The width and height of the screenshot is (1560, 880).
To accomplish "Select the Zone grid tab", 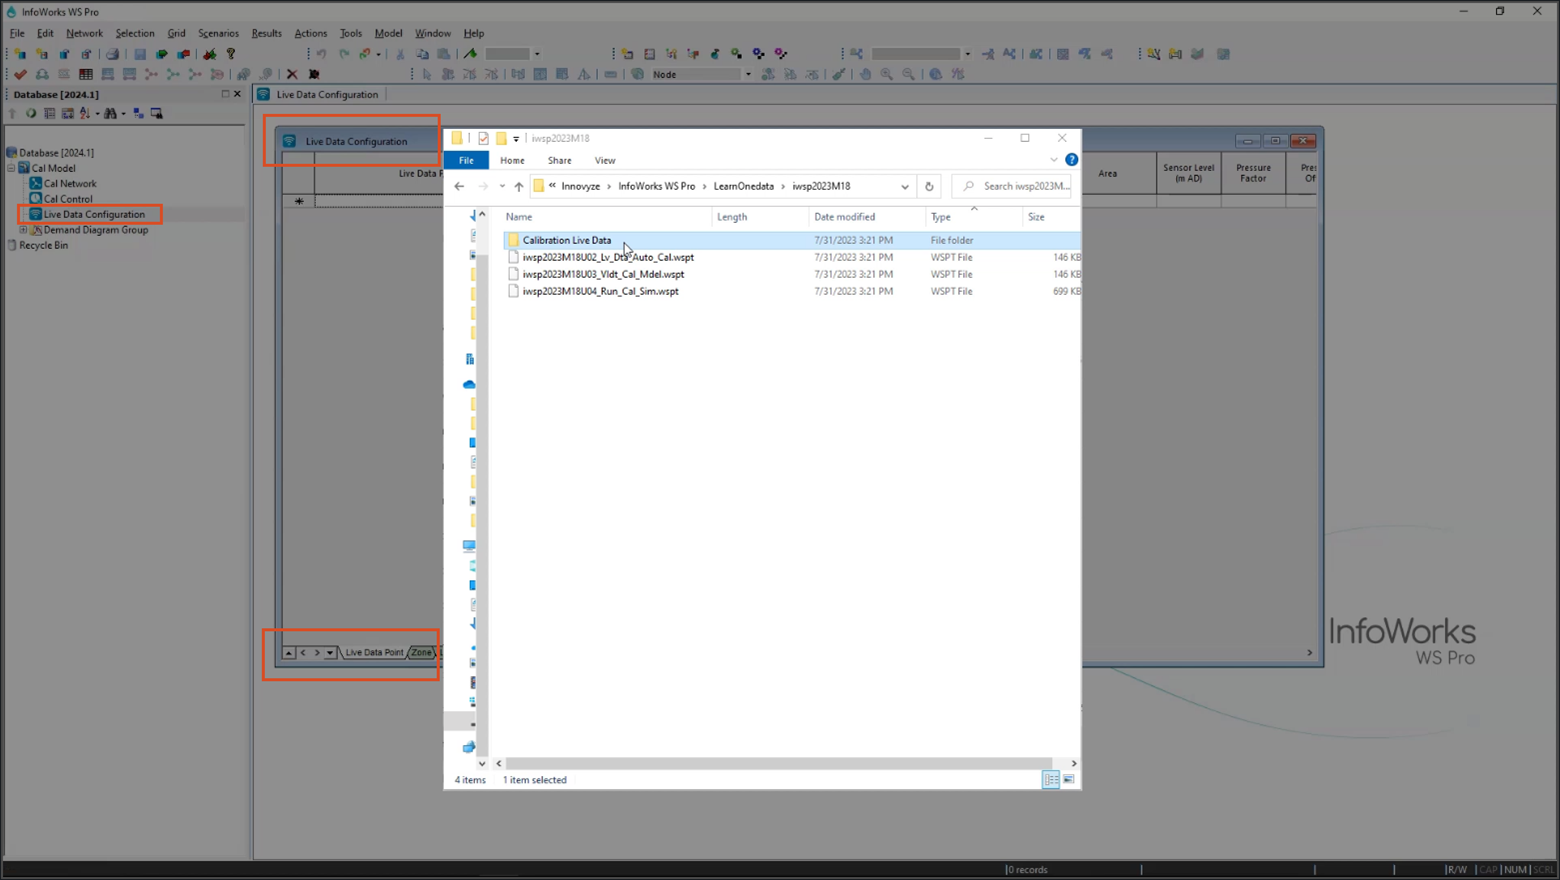I will [421, 652].
